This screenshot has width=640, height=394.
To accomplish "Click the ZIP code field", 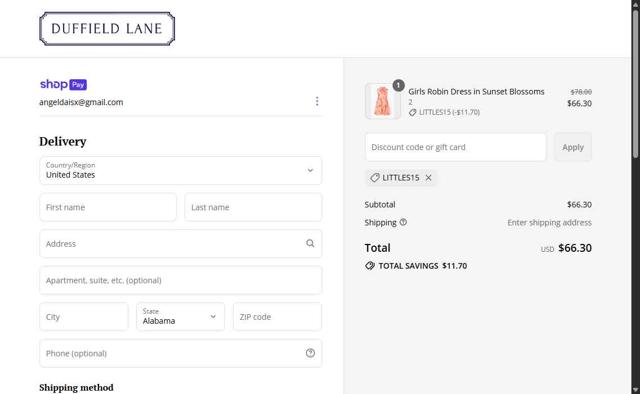I will [277, 316].
